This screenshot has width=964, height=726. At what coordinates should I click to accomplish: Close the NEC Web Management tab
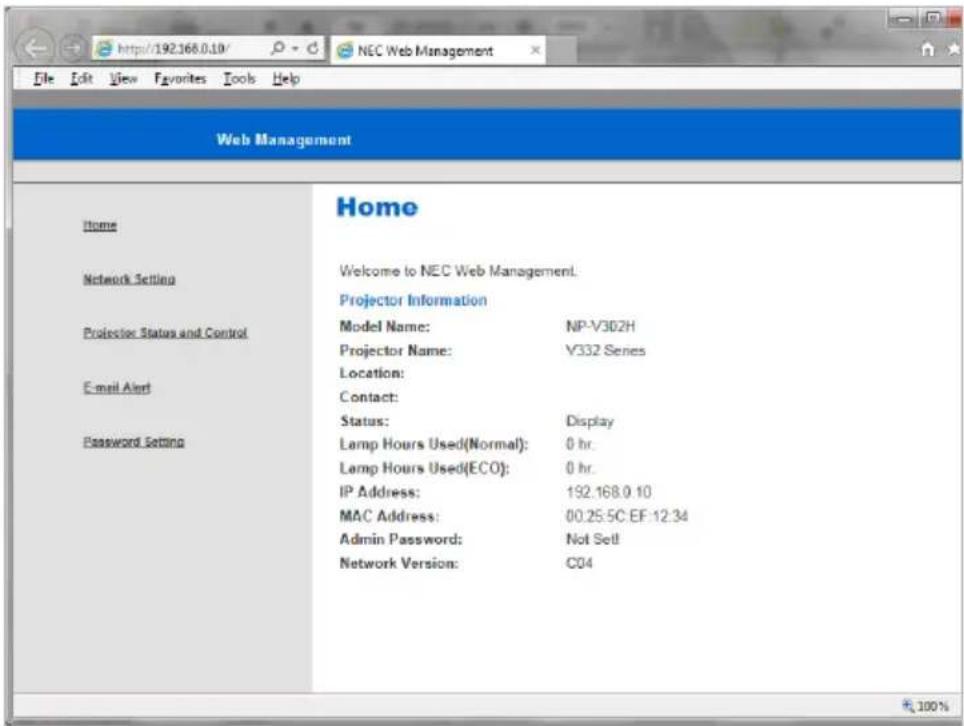point(535,50)
